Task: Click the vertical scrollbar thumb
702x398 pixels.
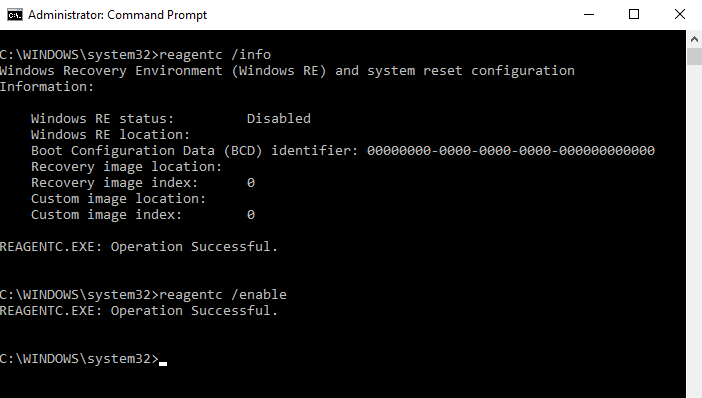Action: click(694, 56)
